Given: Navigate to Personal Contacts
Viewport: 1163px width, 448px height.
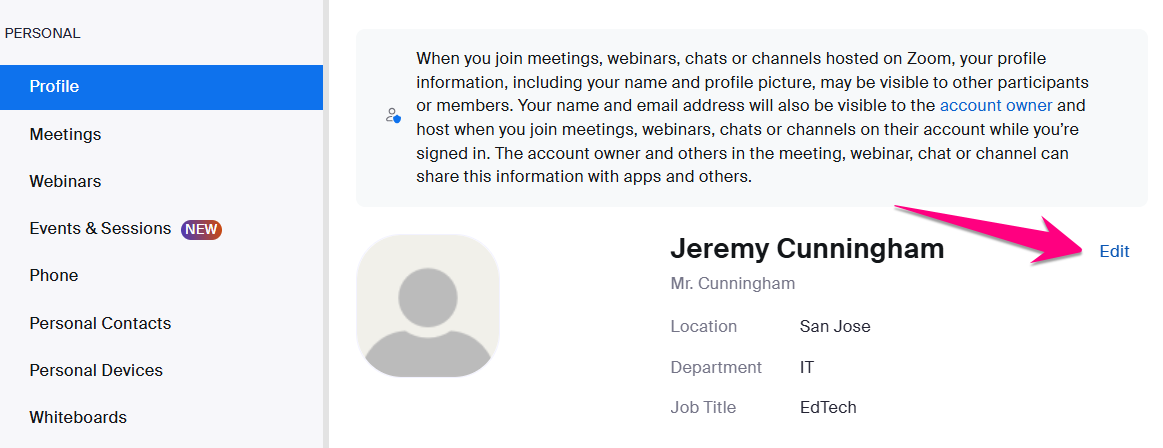Looking at the screenshot, I should click(x=161, y=323).
